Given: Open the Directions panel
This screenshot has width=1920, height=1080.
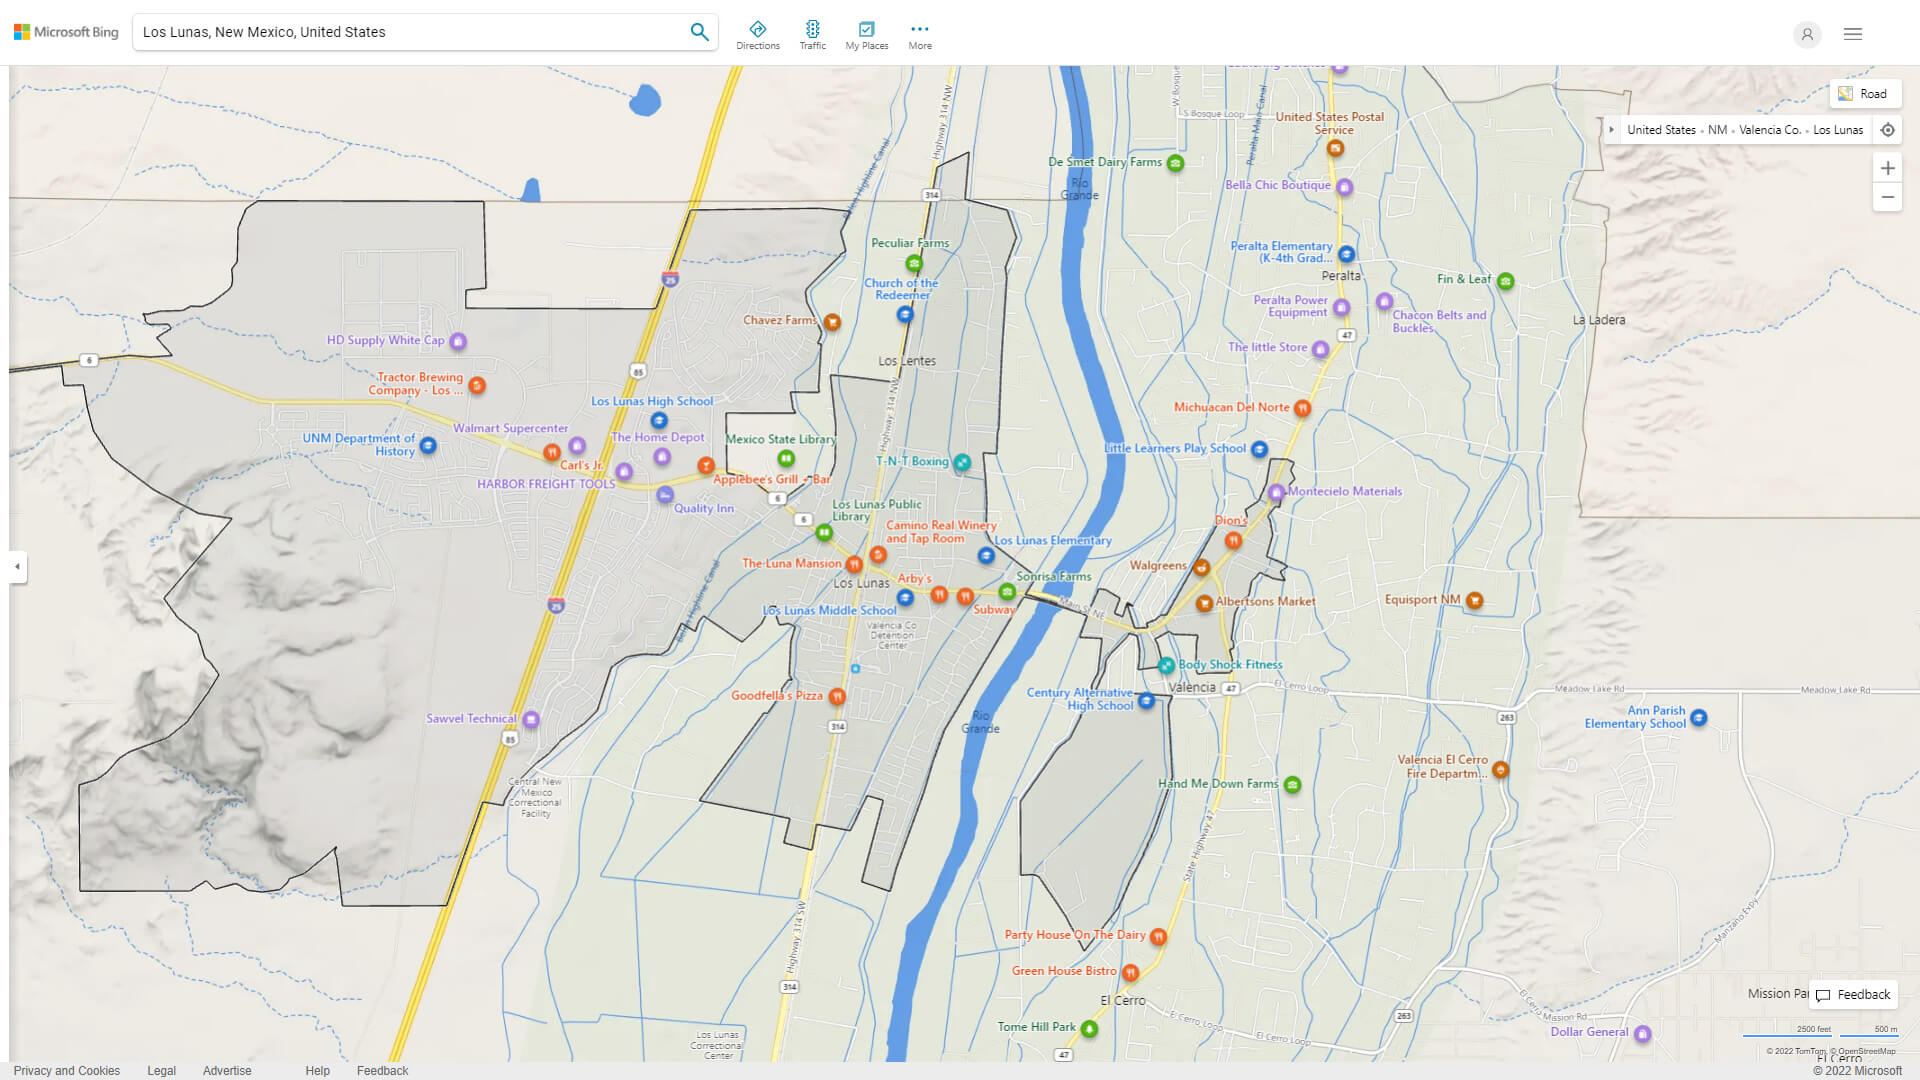Looking at the screenshot, I should 758,31.
